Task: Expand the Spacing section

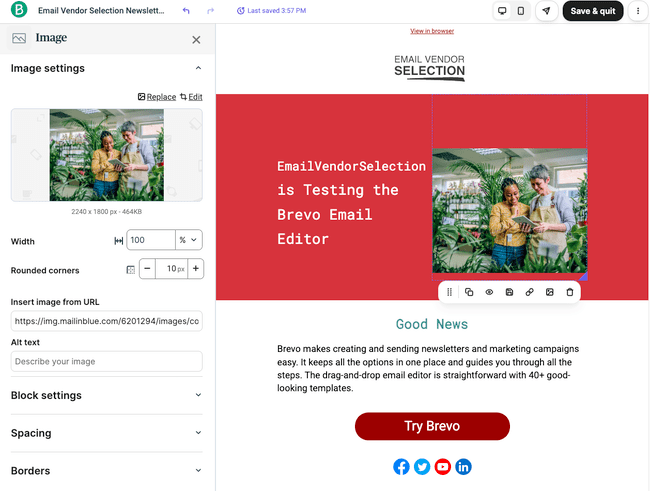Action: tap(106, 433)
